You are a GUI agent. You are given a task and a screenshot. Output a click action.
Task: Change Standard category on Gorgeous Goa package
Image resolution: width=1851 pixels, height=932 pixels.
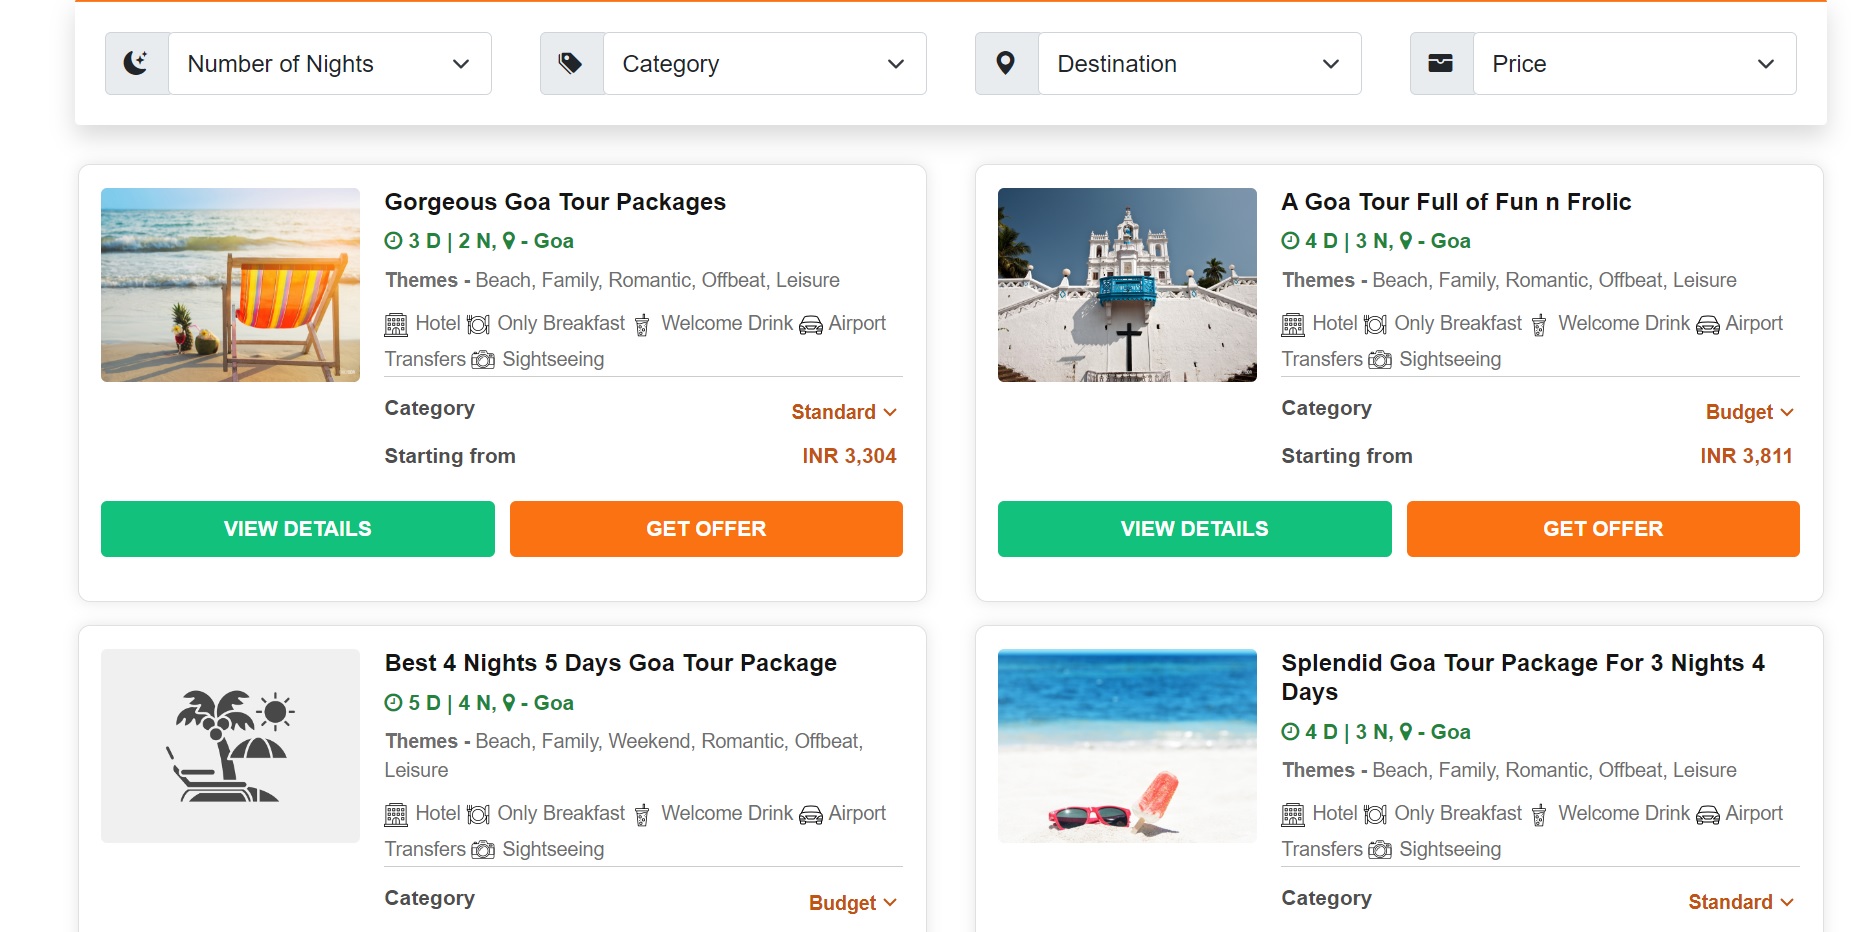pyautogui.click(x=843, y=412)
